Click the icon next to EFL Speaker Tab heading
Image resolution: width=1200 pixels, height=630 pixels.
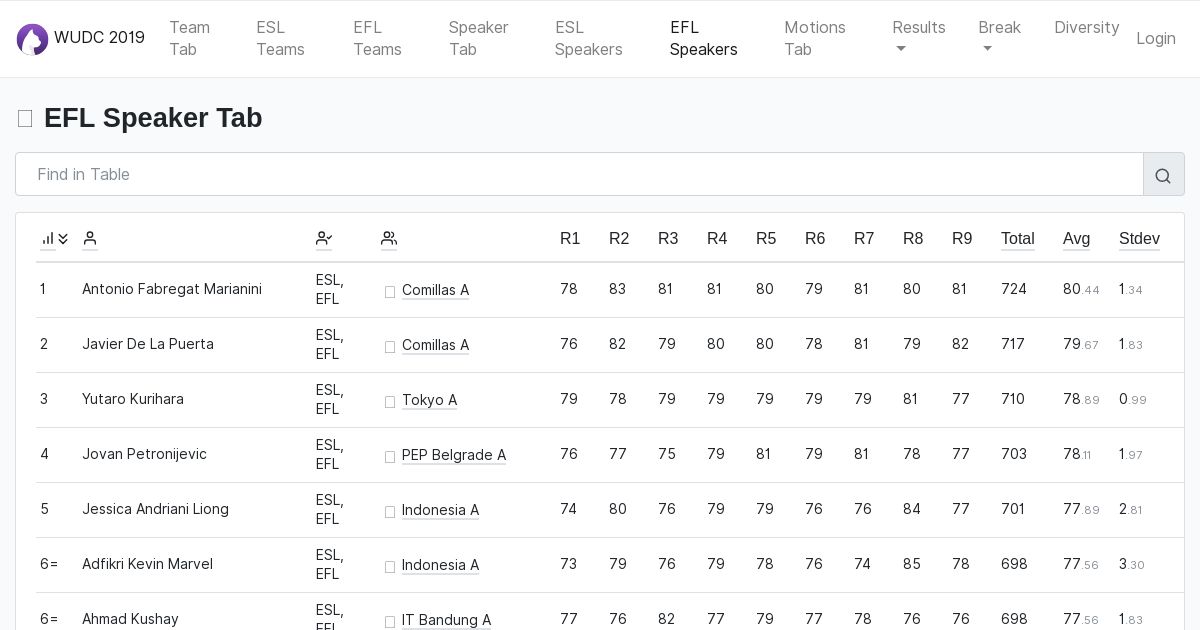[x=25, y=119]
